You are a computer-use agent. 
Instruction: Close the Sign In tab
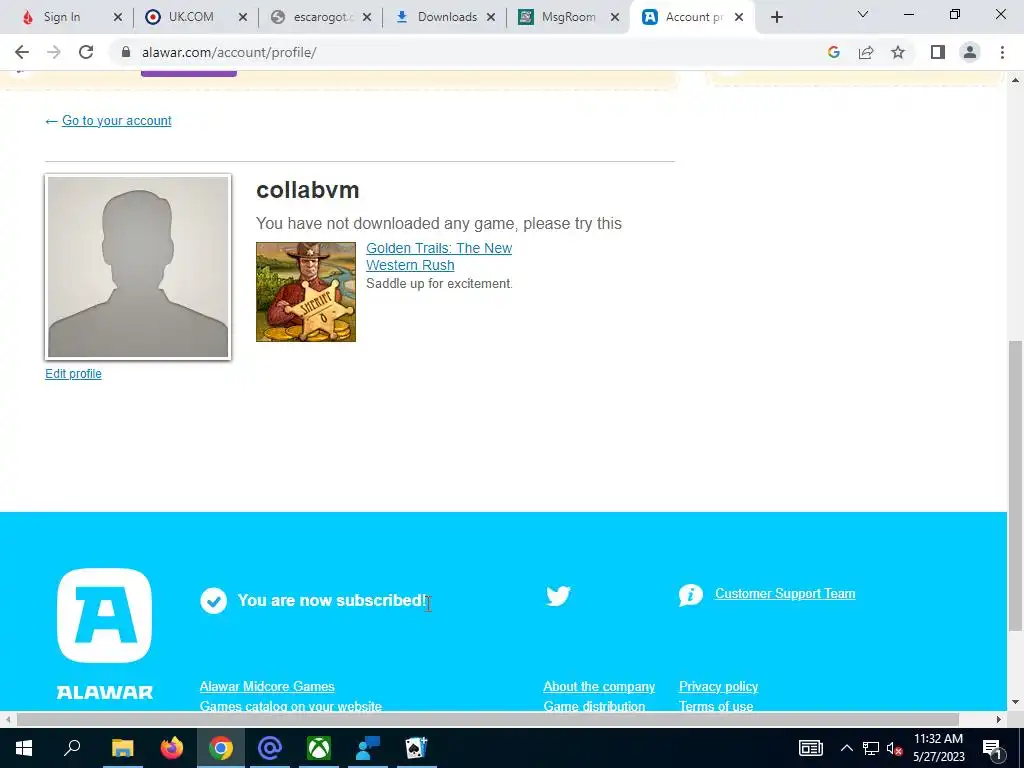tap(118, 18)
